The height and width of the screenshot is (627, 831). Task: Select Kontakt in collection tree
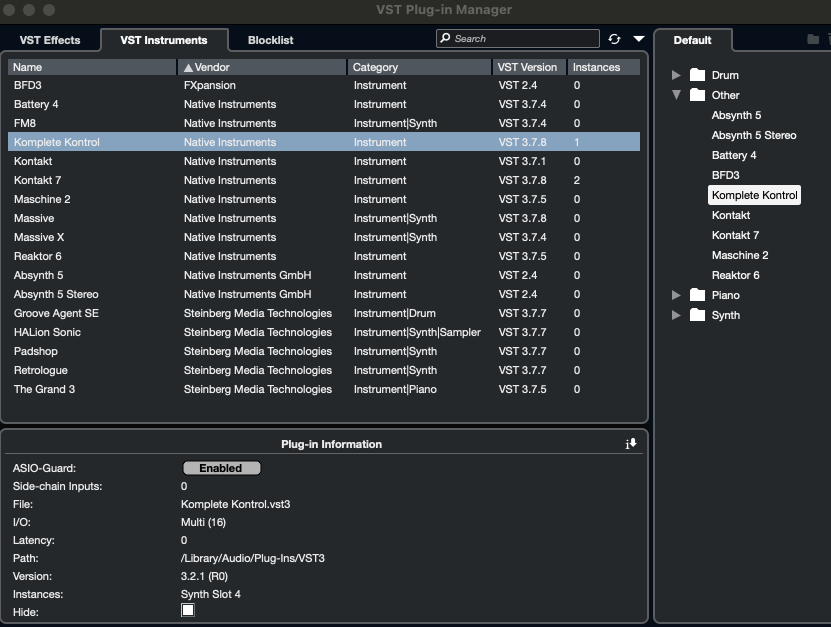point(730,215)
